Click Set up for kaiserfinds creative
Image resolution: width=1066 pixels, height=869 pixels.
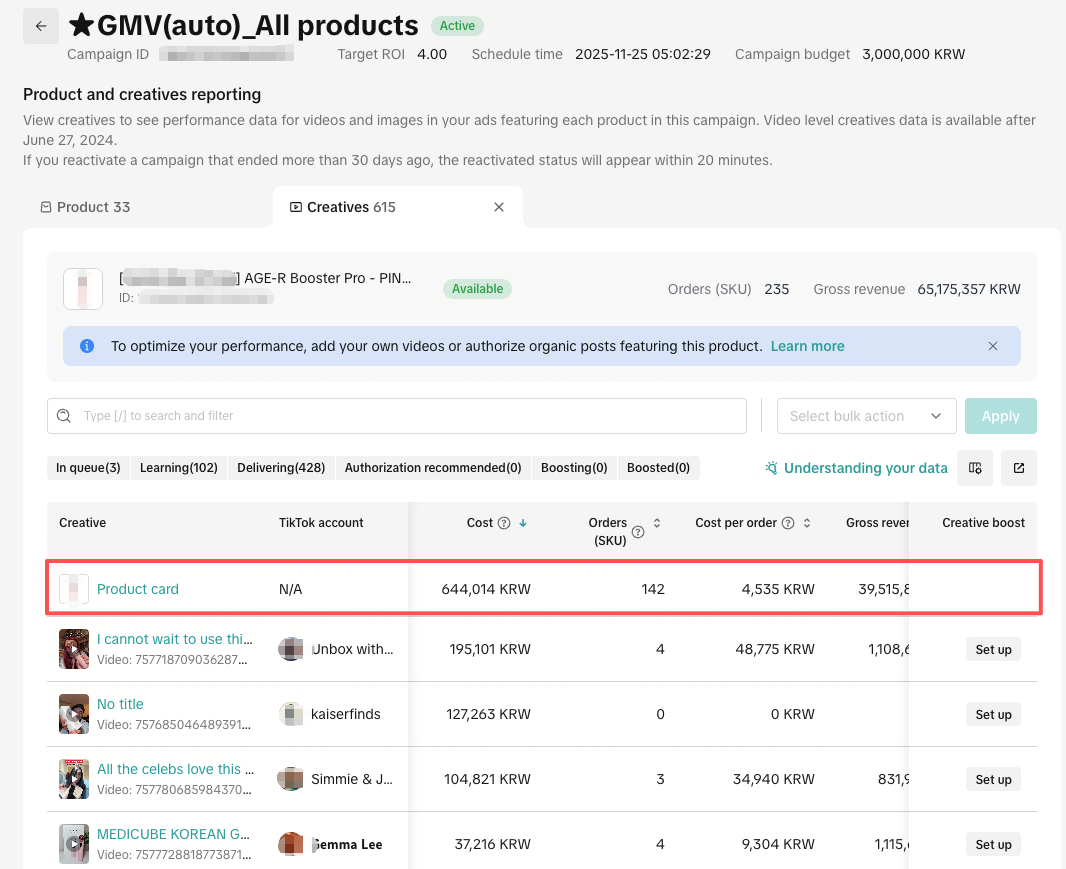click(x=992, y=715)
